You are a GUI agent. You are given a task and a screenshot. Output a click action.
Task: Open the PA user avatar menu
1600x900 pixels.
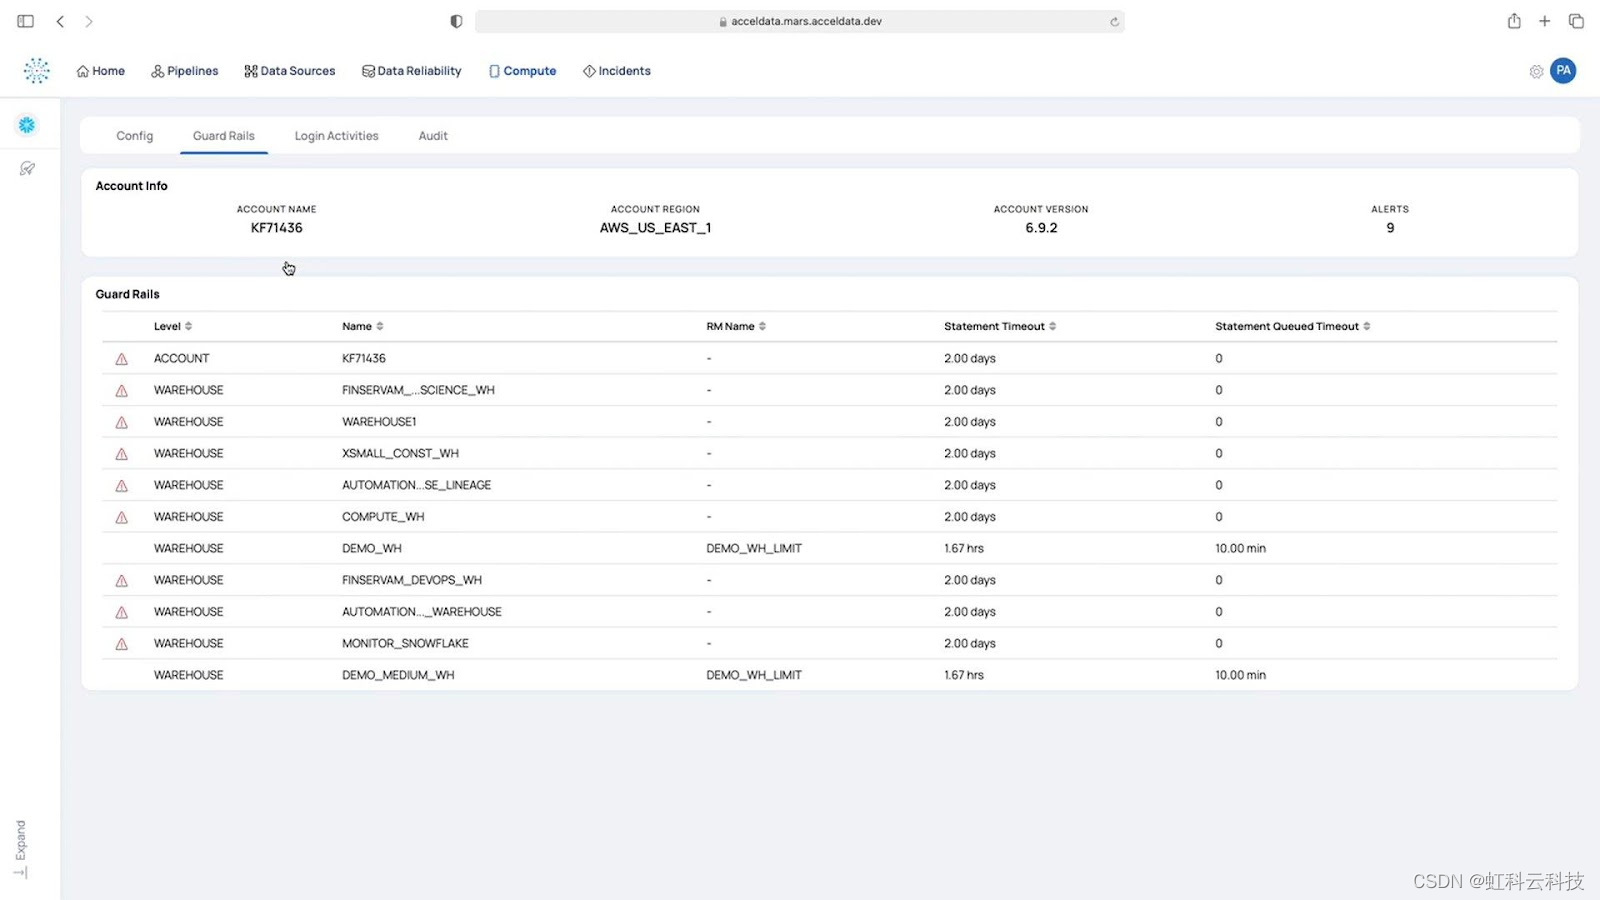(1563, 71)
